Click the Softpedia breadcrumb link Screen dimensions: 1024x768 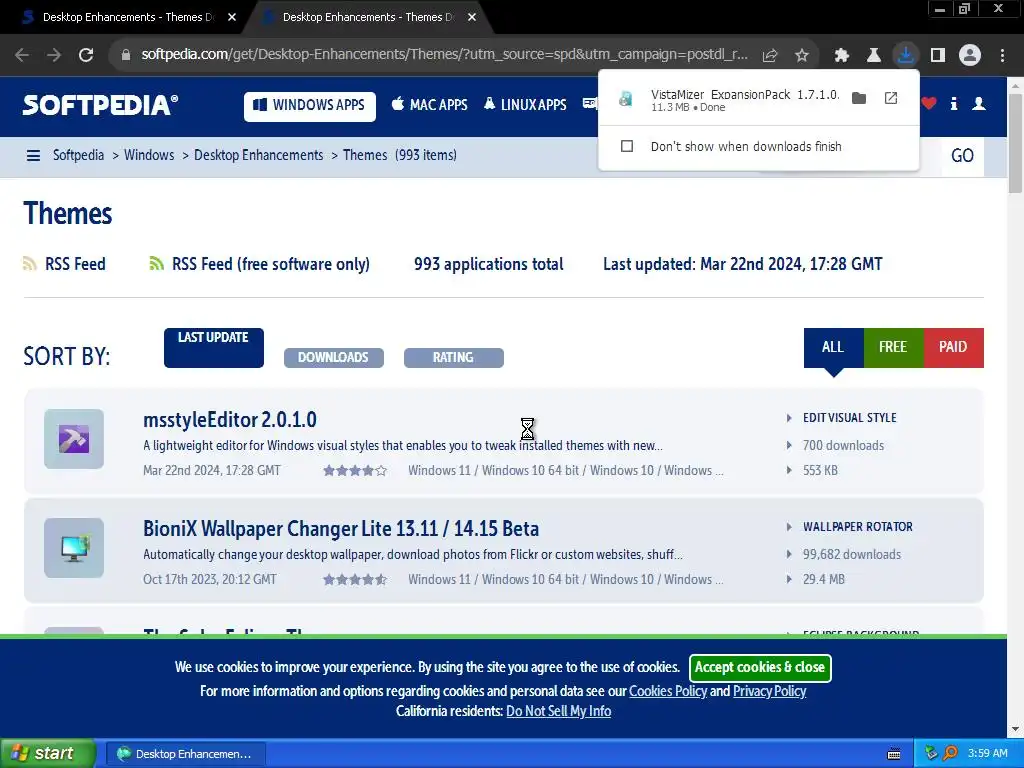[78, 155]
